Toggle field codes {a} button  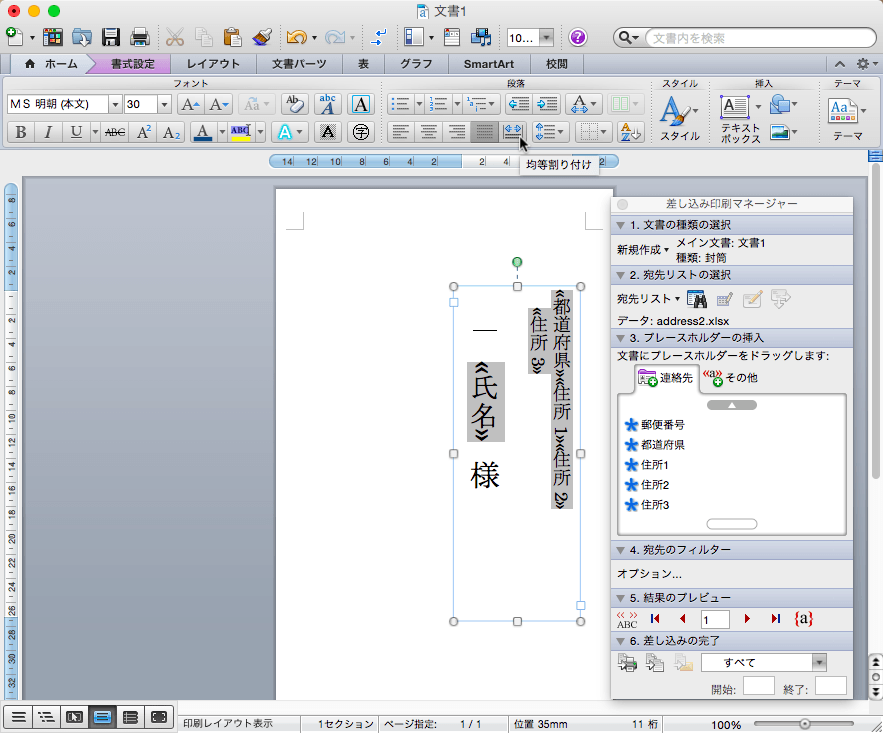click(x=803, y=619)
